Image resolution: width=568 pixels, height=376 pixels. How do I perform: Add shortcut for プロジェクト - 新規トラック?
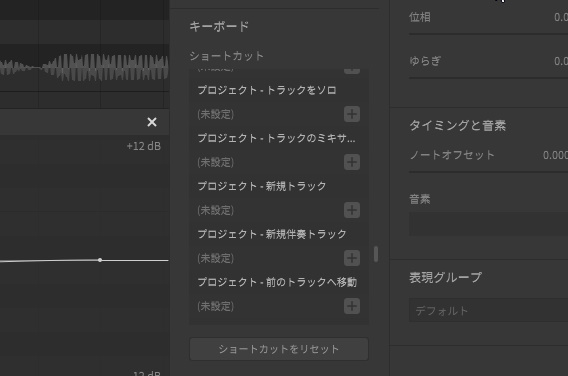click(352, 210)
